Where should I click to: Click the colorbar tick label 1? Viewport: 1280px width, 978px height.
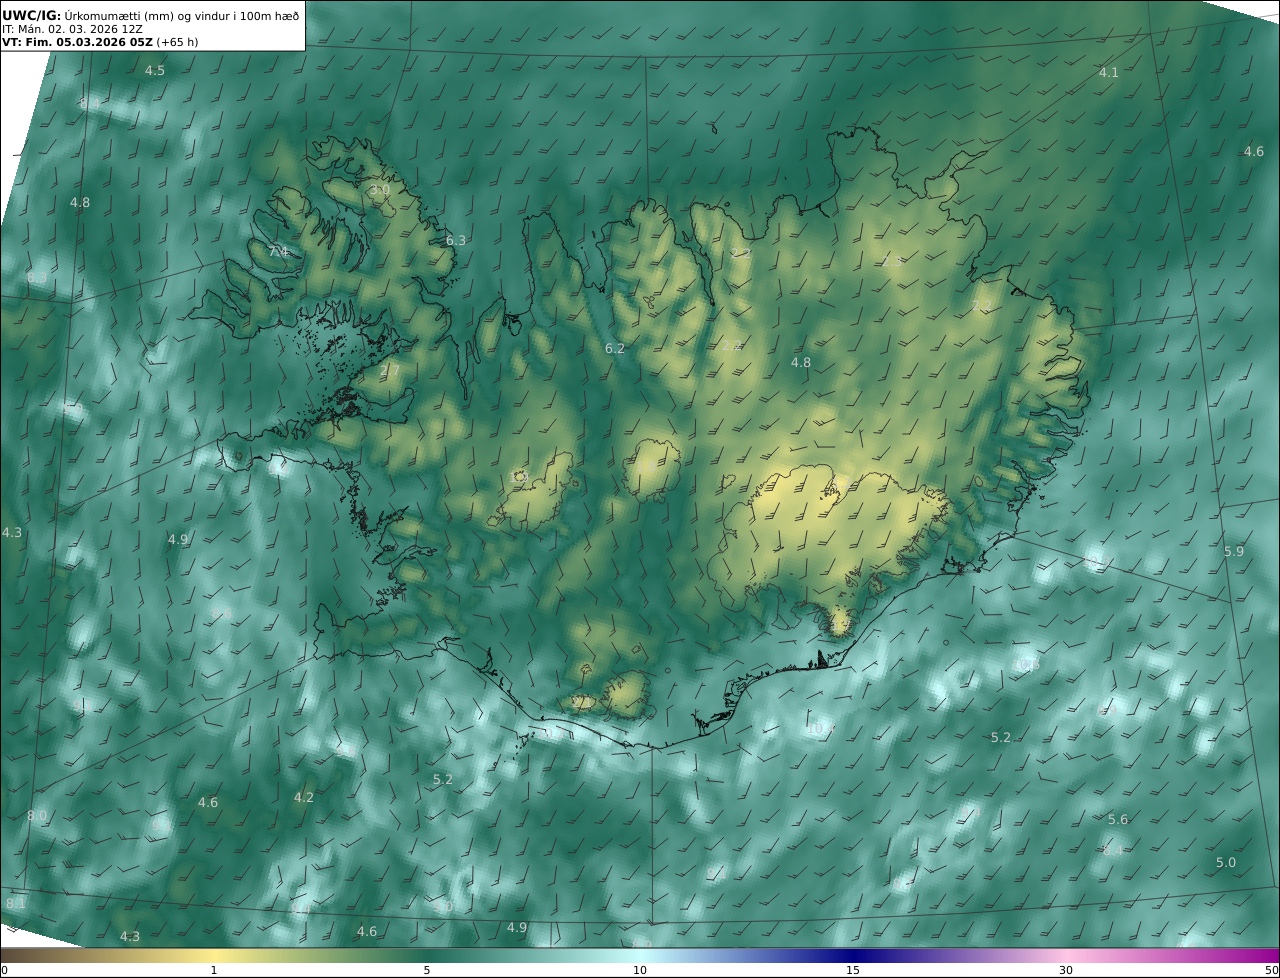point(214,970)
